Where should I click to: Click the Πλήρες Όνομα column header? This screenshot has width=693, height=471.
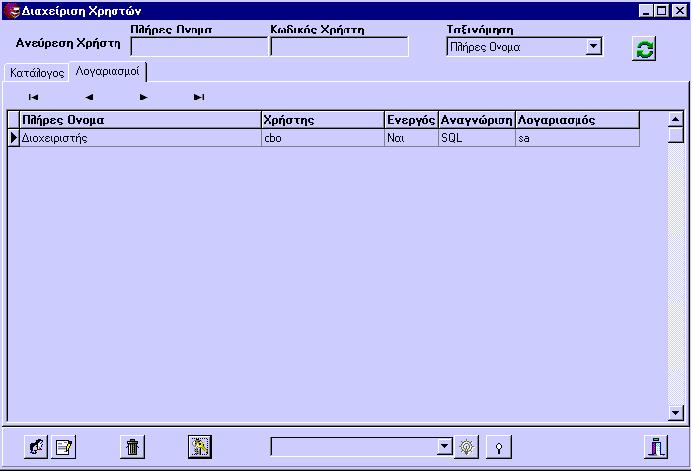tap(140, 120)
